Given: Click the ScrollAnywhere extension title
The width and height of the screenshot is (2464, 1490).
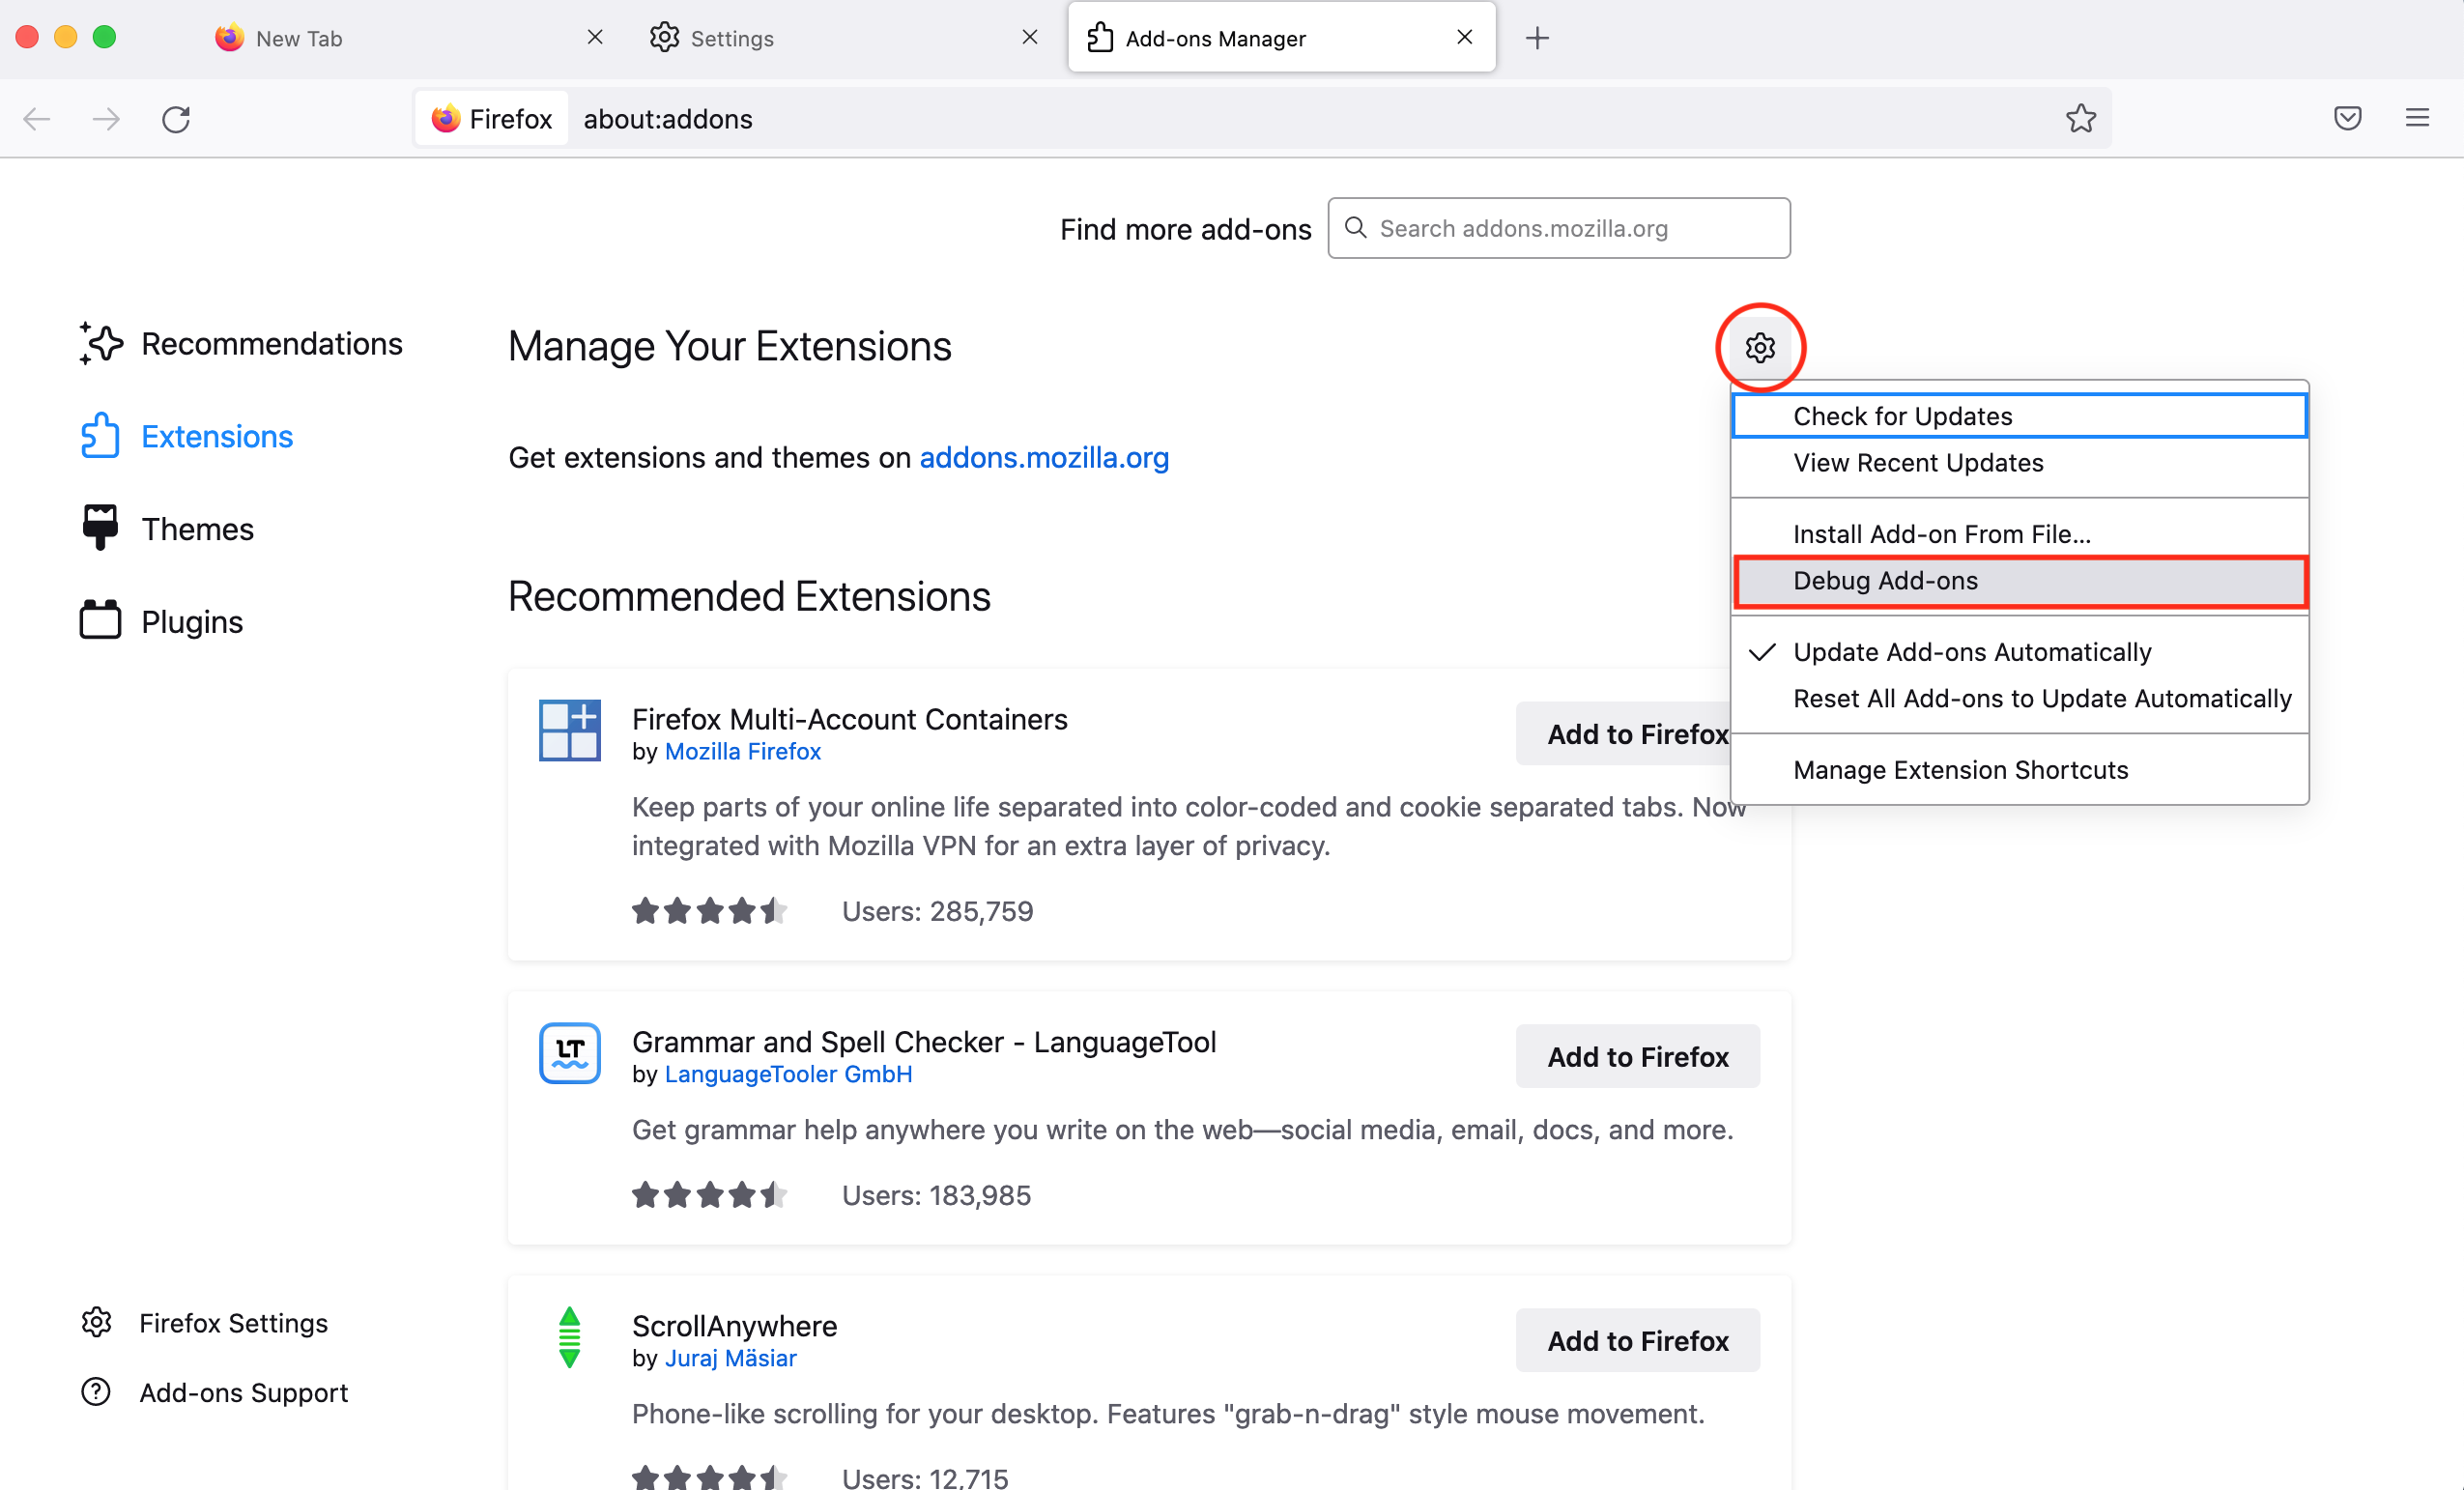Looking at the screenshot, I should tap(735, 1326).
